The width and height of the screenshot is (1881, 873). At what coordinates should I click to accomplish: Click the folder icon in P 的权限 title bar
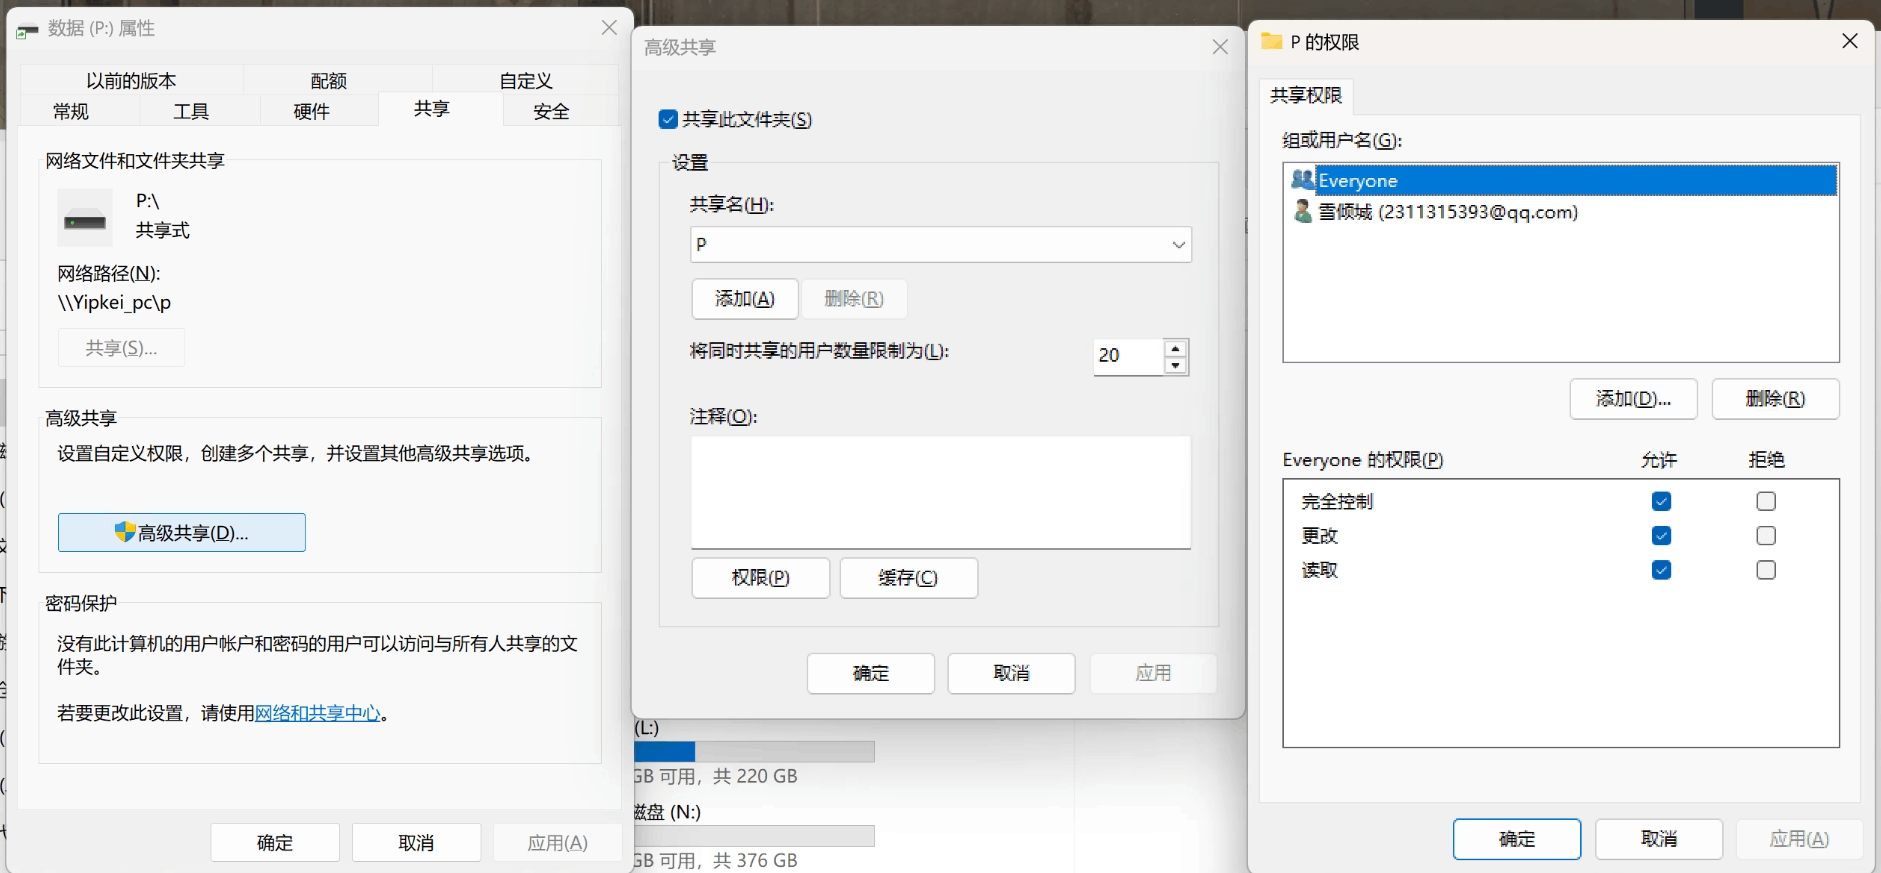(x=1272, y=41)
